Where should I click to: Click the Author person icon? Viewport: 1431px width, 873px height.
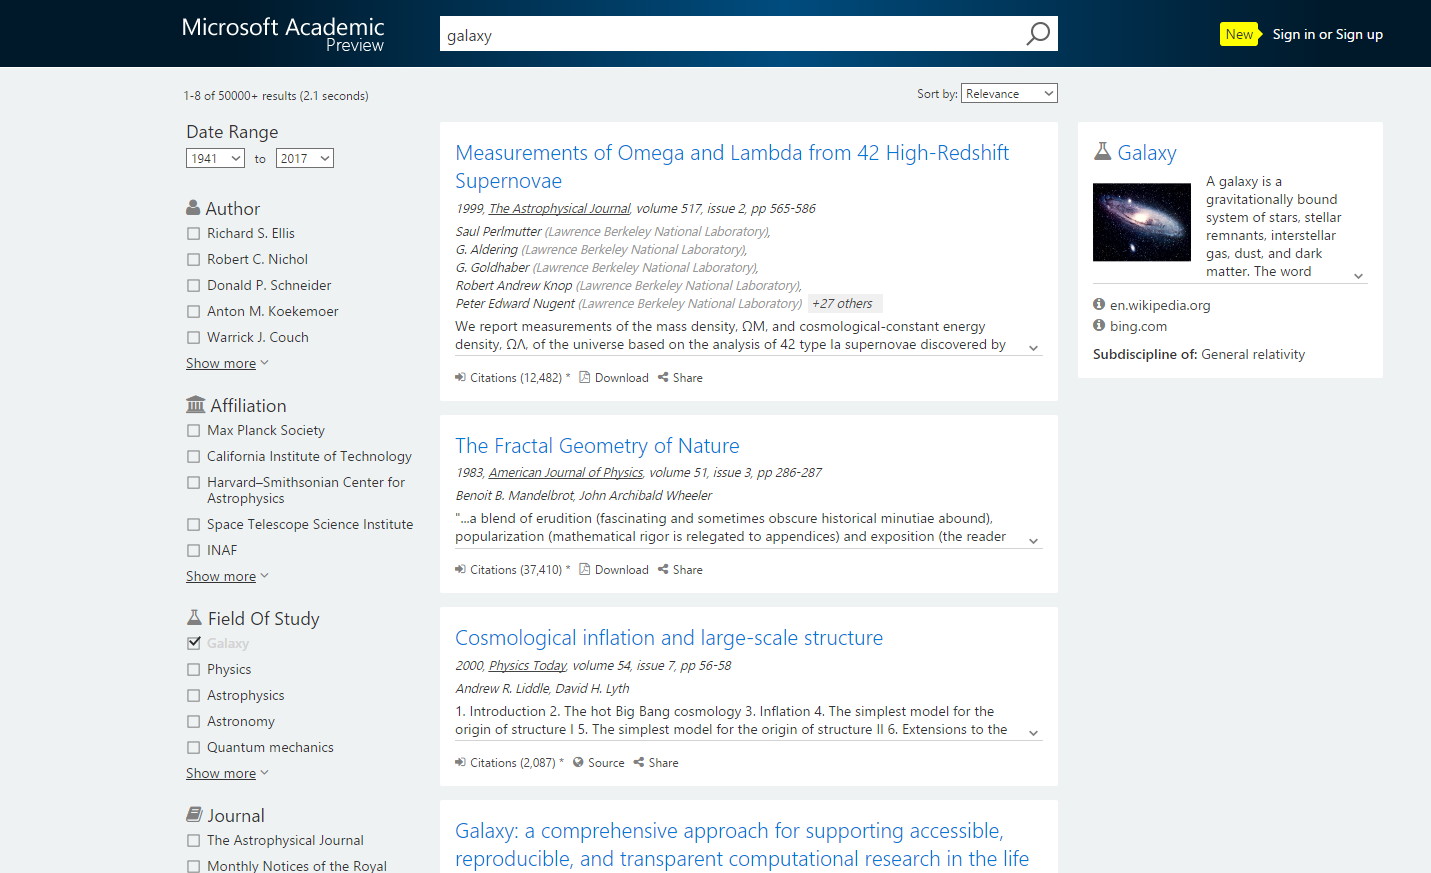pos(193,208)
